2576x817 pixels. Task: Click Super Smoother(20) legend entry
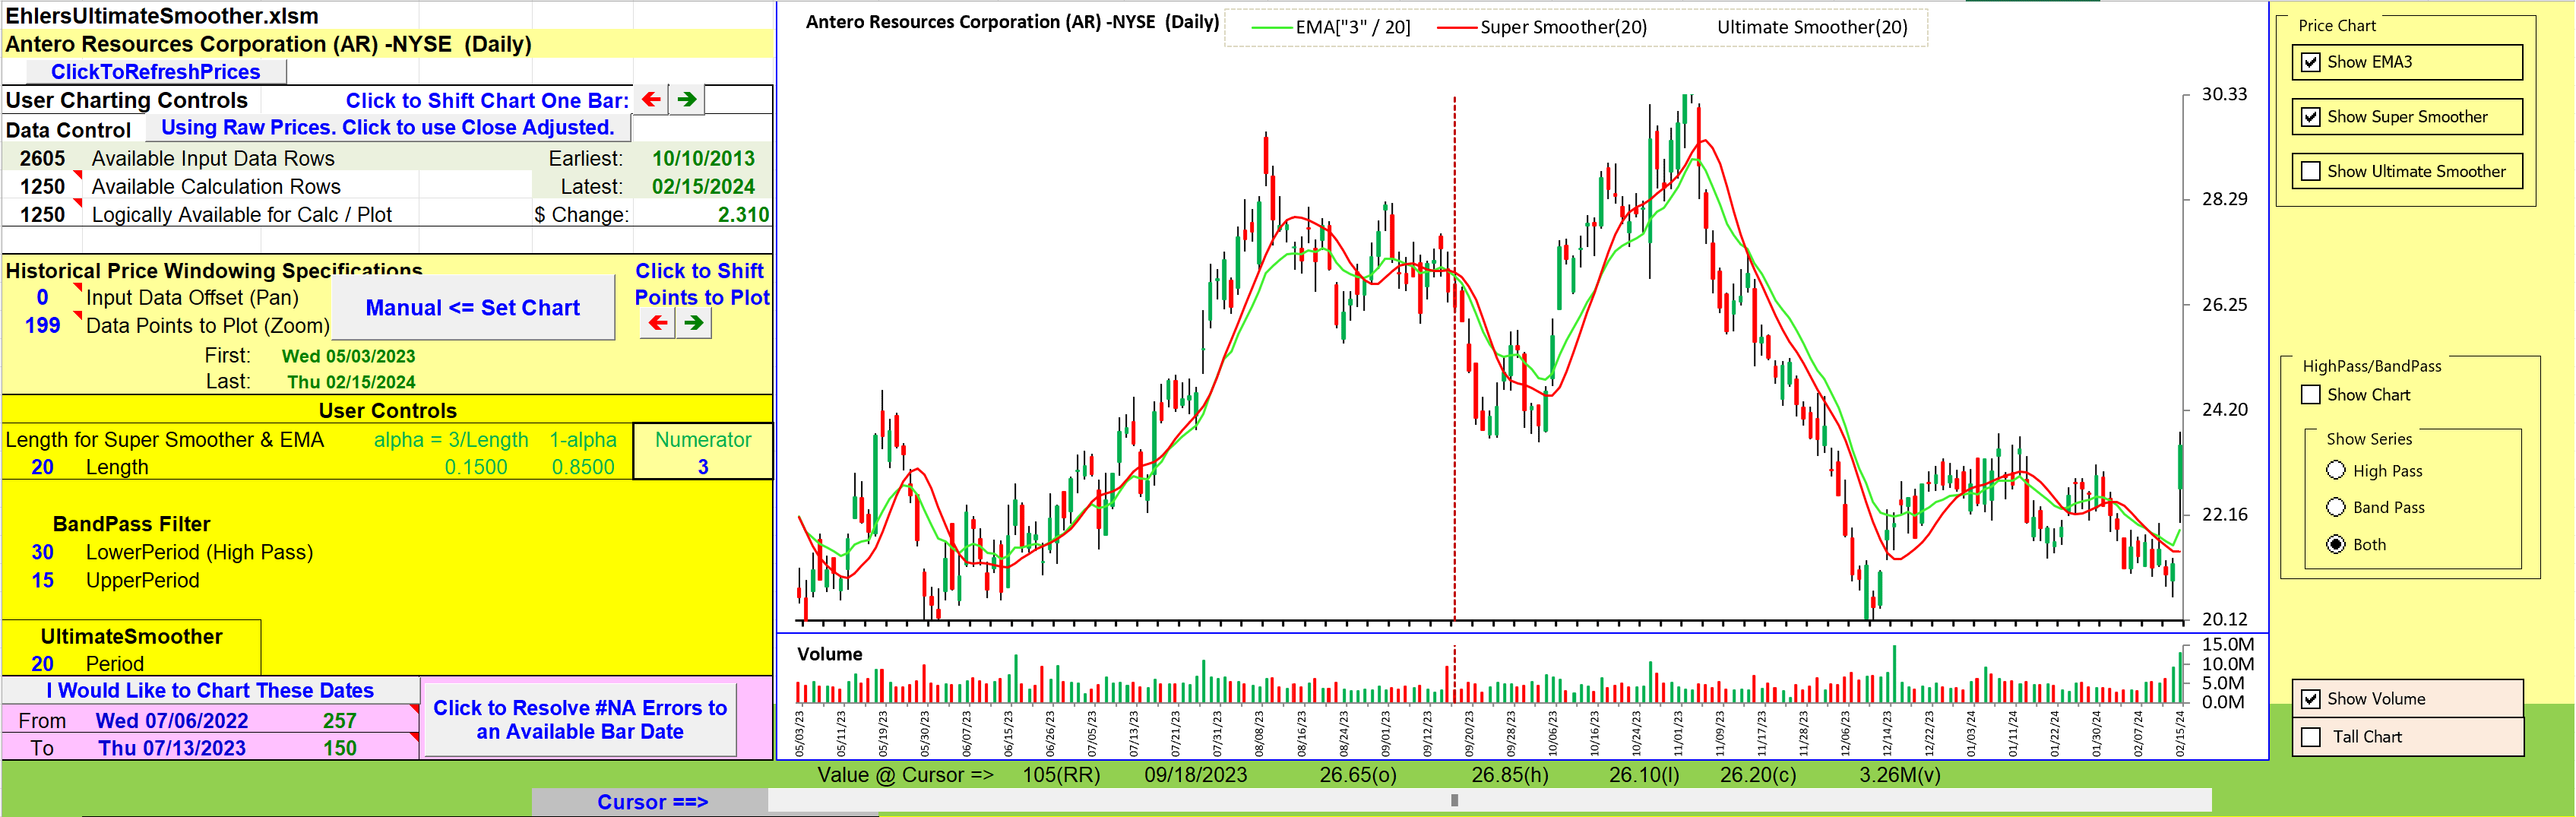coord(1542,27)
